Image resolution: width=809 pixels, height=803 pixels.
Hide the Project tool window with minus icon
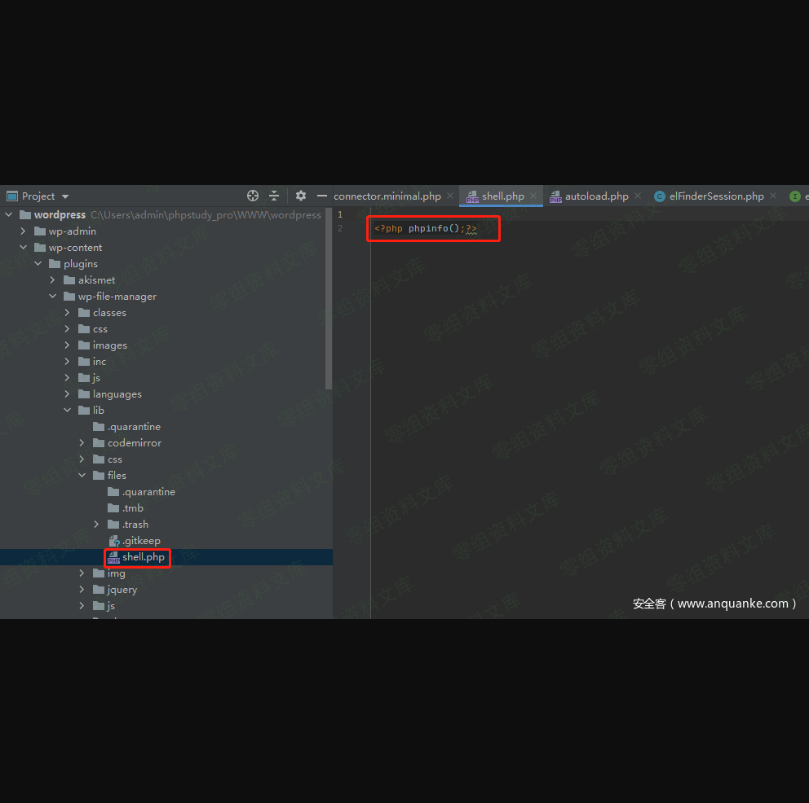point(322,196)
